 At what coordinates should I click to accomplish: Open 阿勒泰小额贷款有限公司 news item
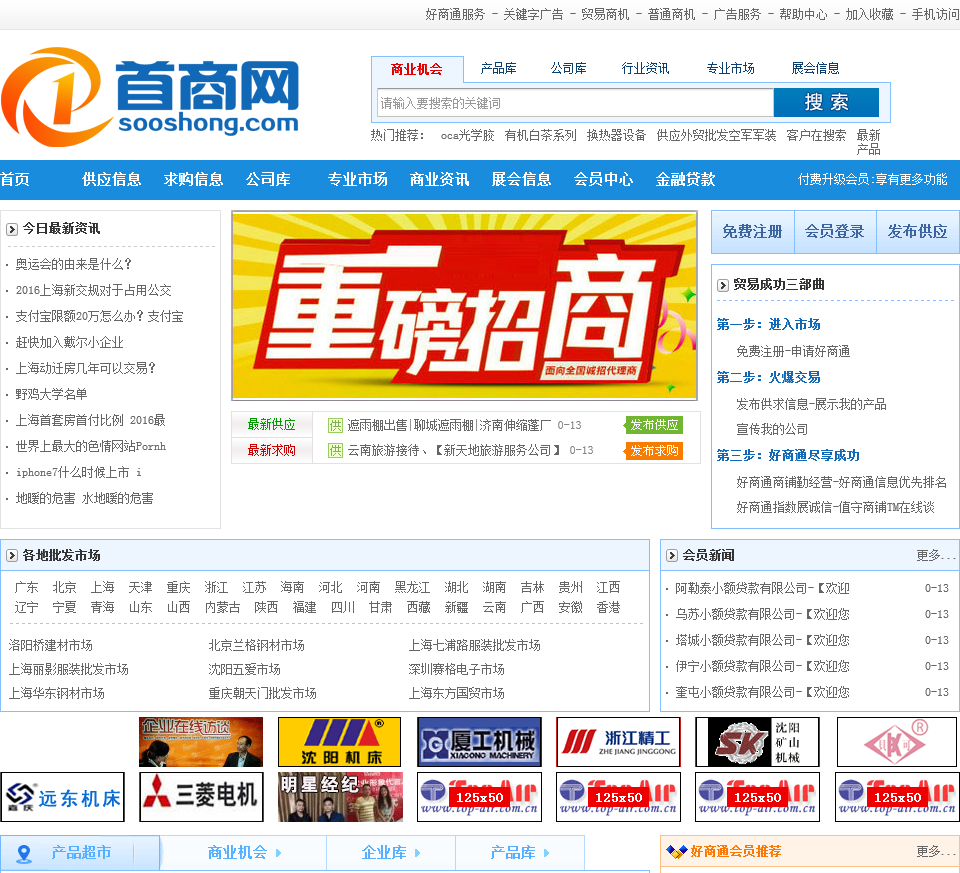(x=762, y=588)
